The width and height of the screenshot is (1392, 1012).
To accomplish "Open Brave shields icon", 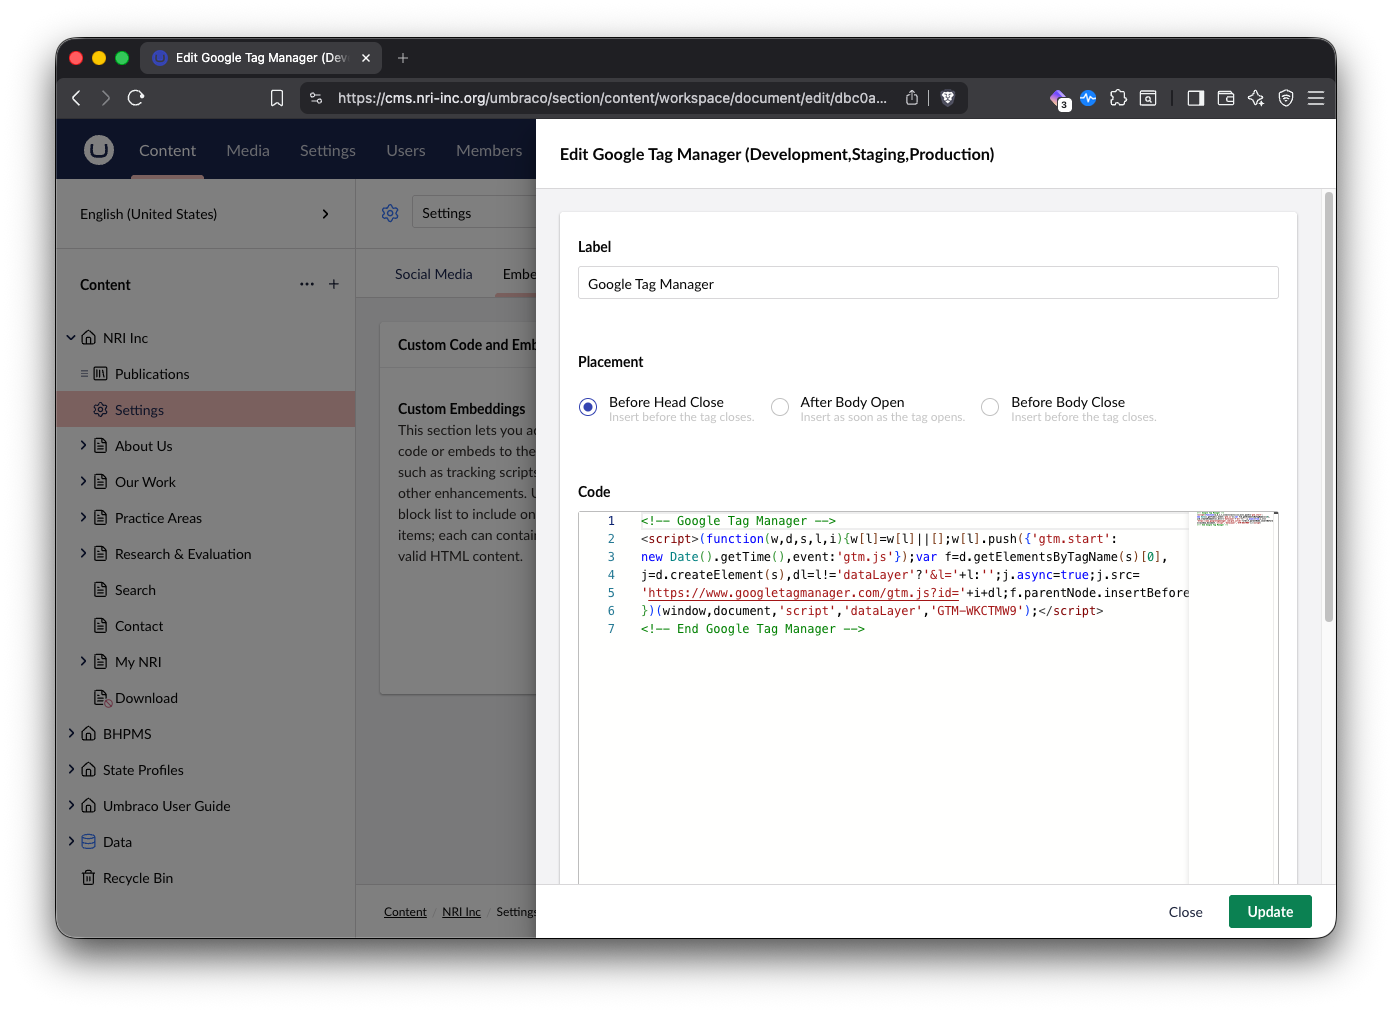I will [948, 98].
